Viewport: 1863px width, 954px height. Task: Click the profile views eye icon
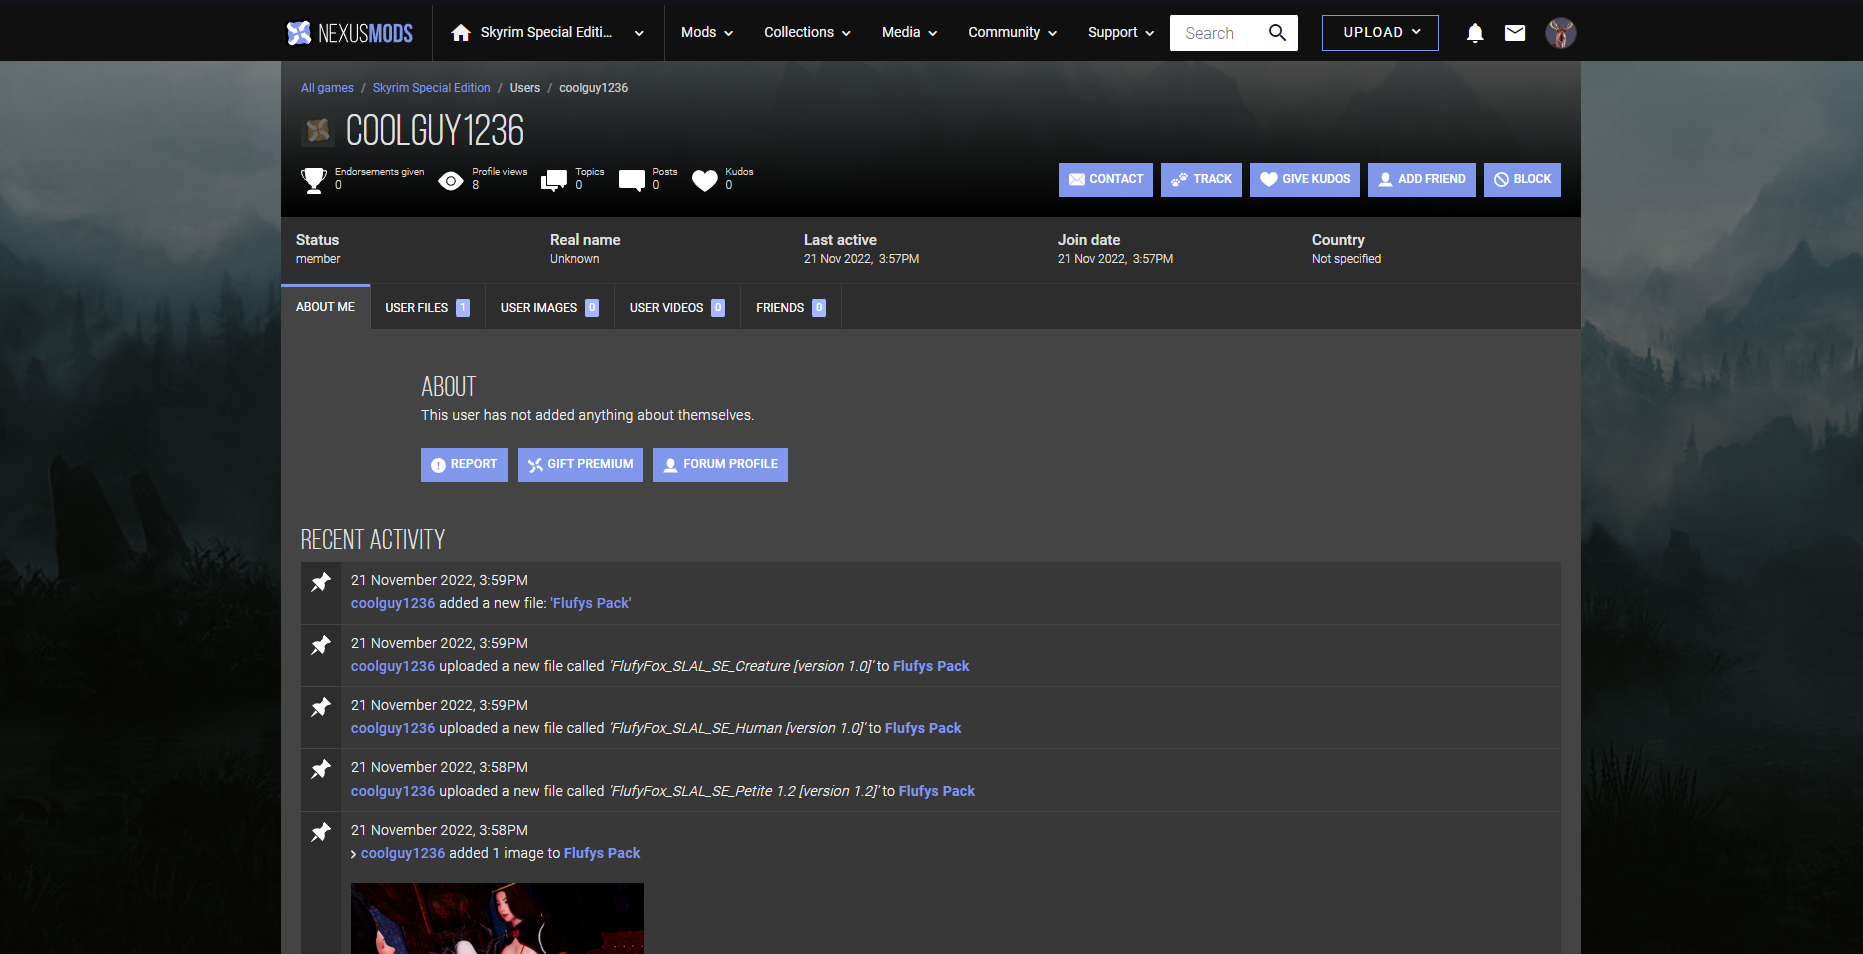pyautogui.click(x=451, y=180)
